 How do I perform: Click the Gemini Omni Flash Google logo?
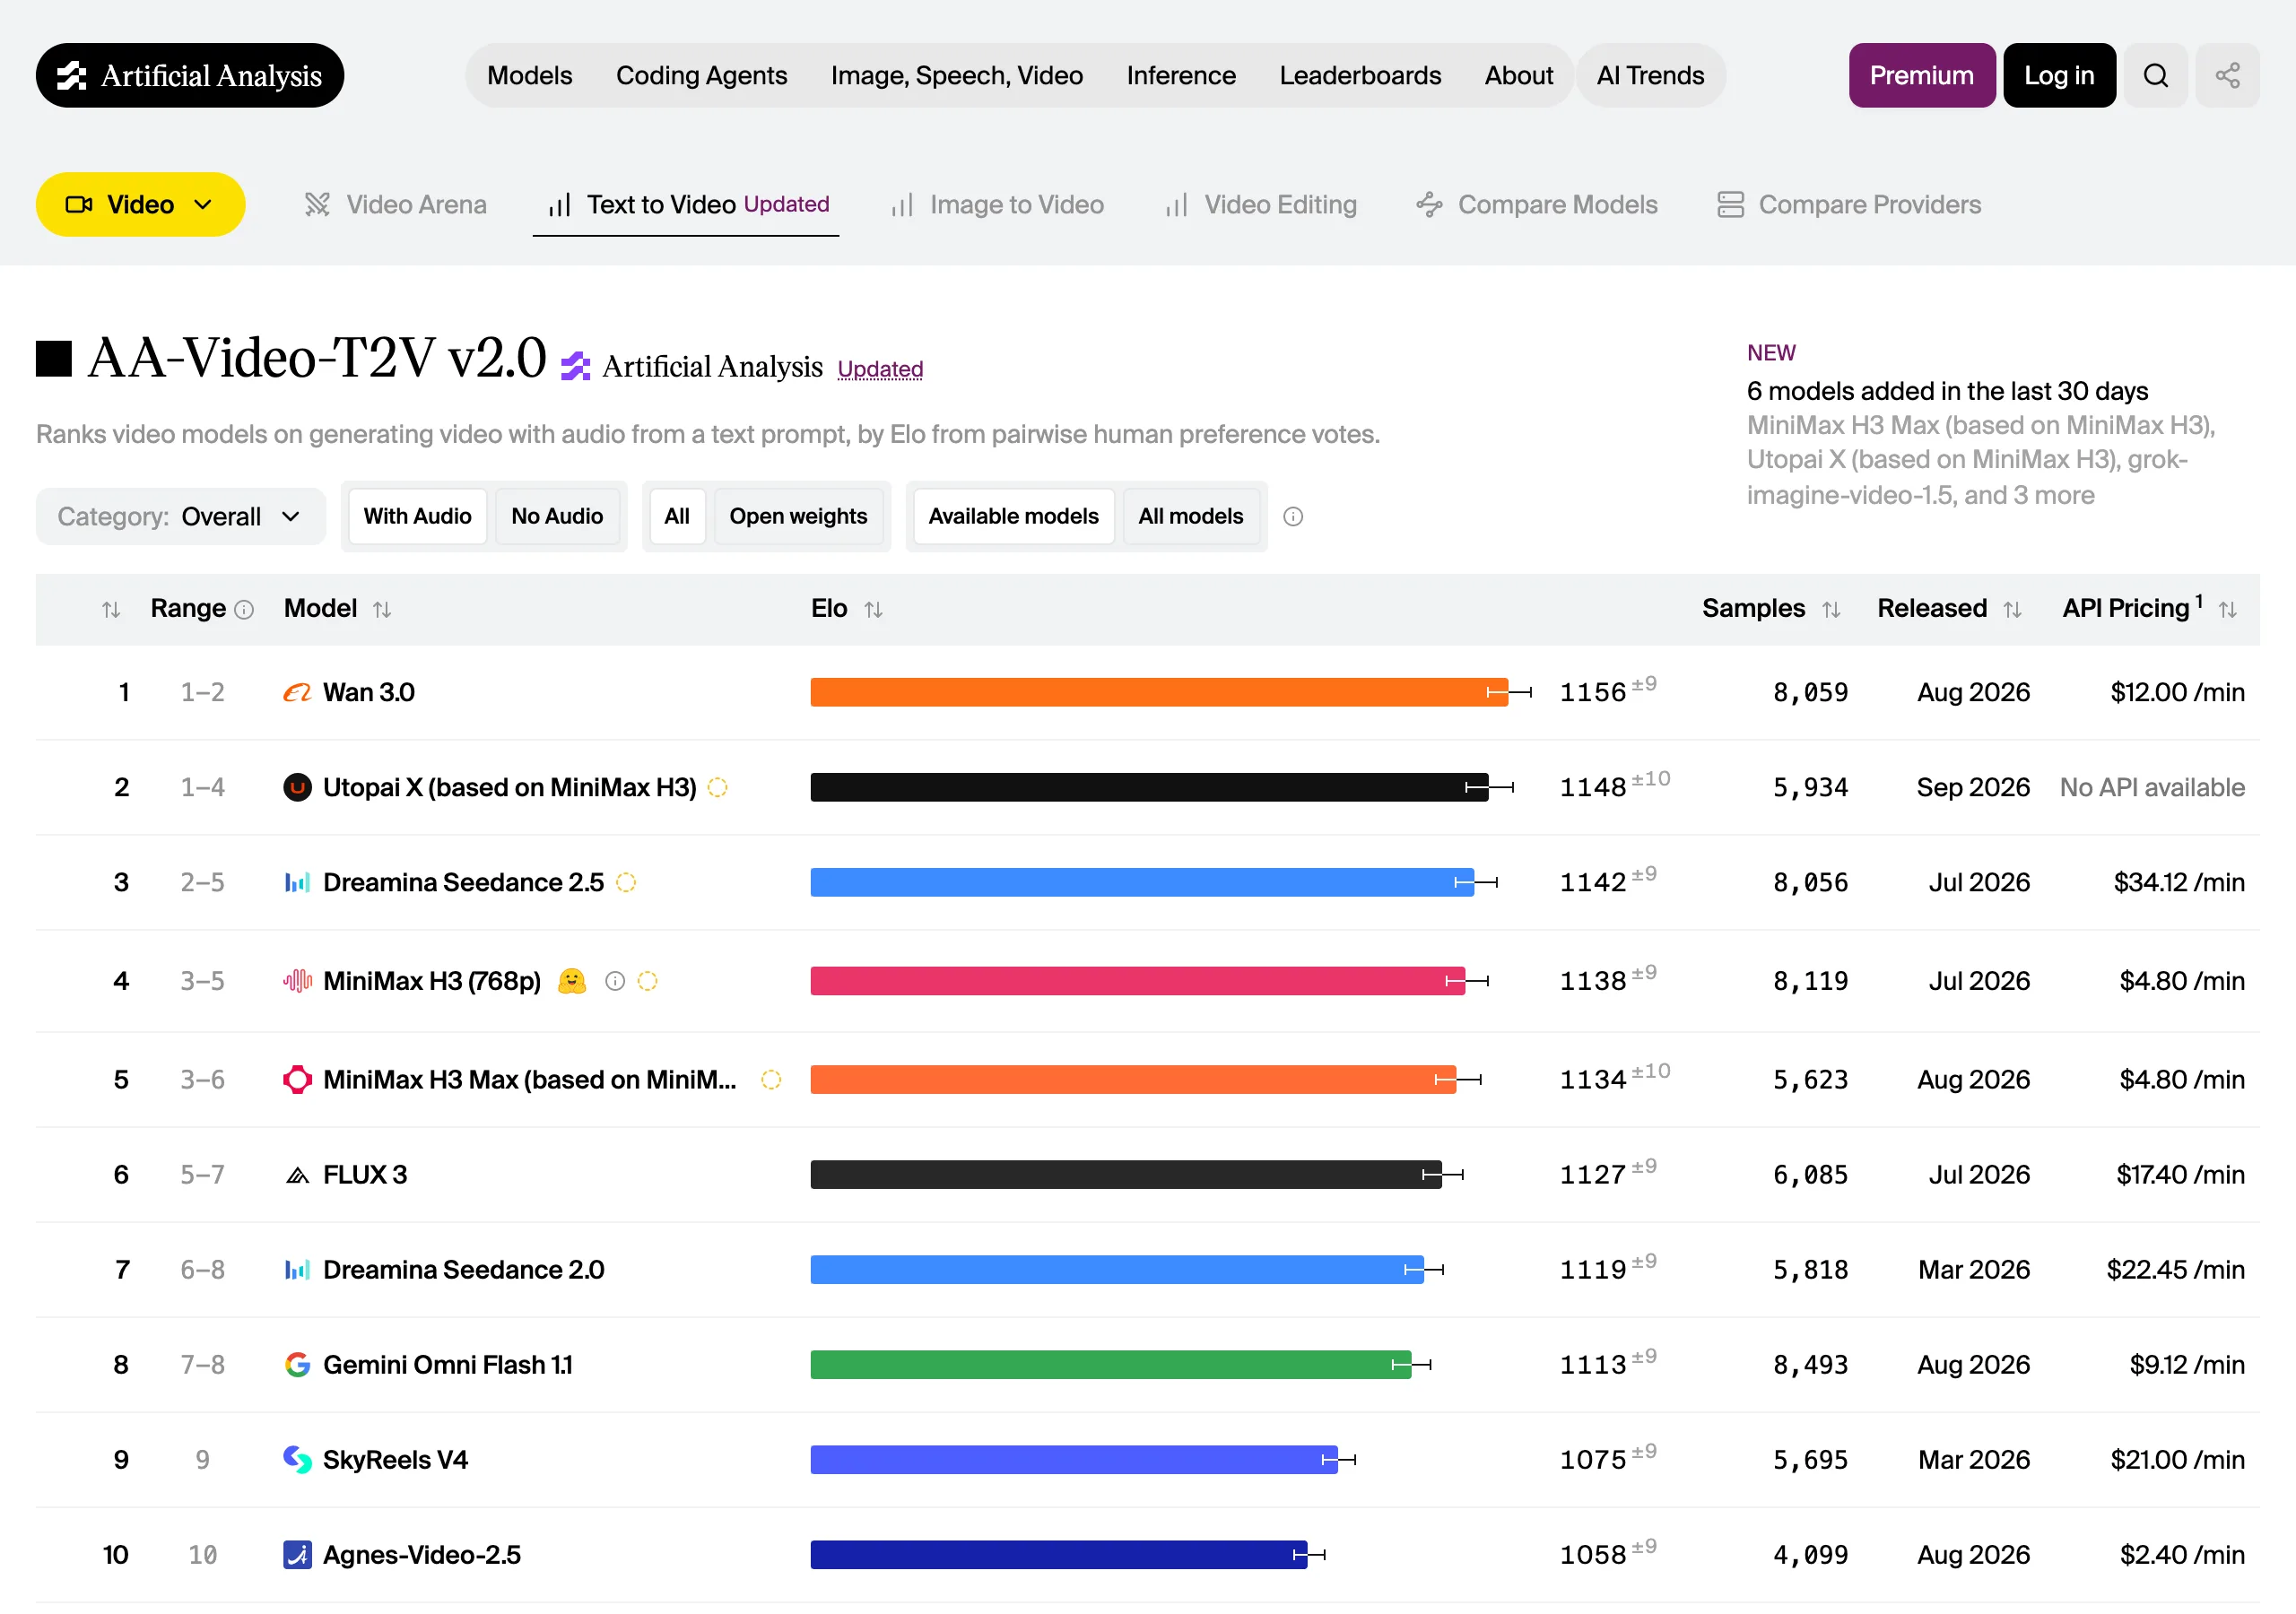297,1364
